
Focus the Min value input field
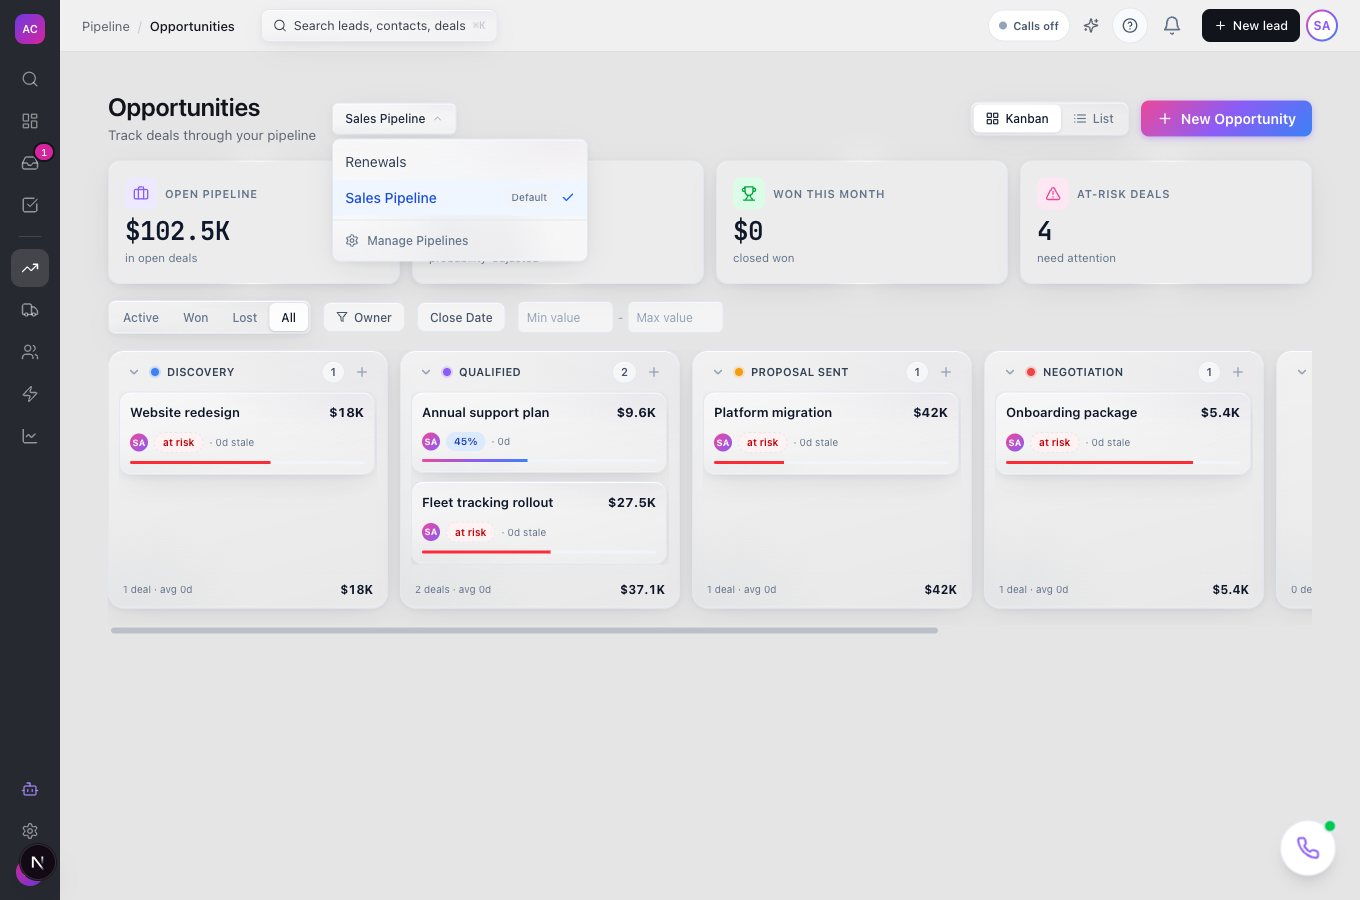(565, 318)
